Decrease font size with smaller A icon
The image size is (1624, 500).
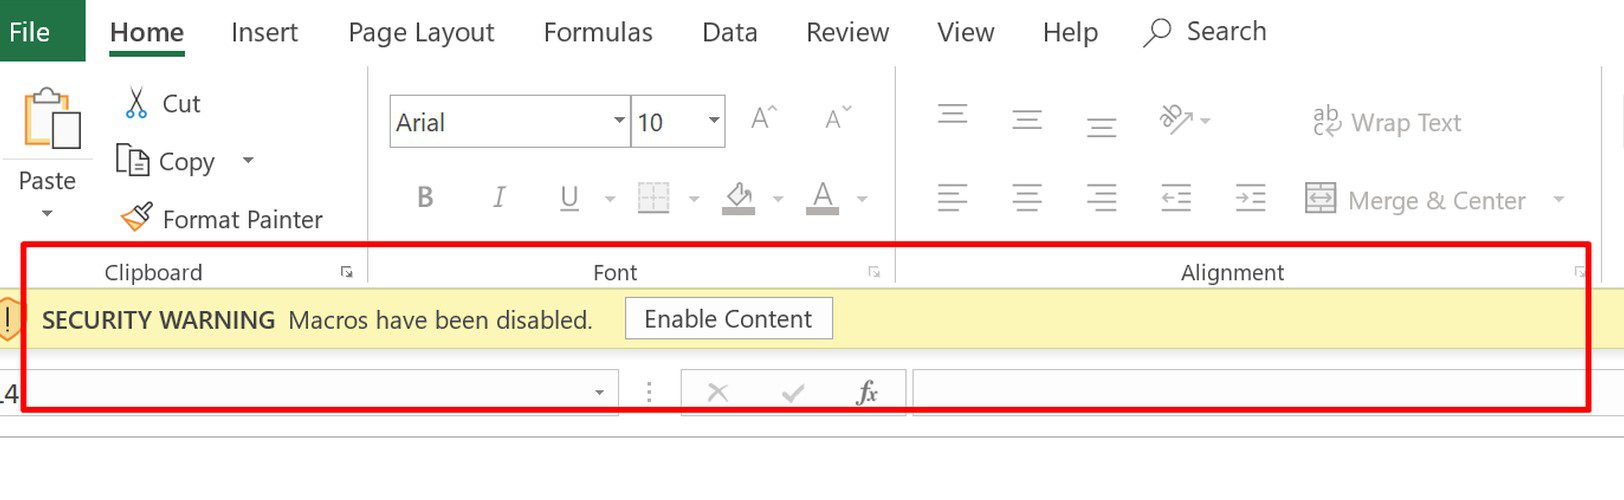coord(838,119)
